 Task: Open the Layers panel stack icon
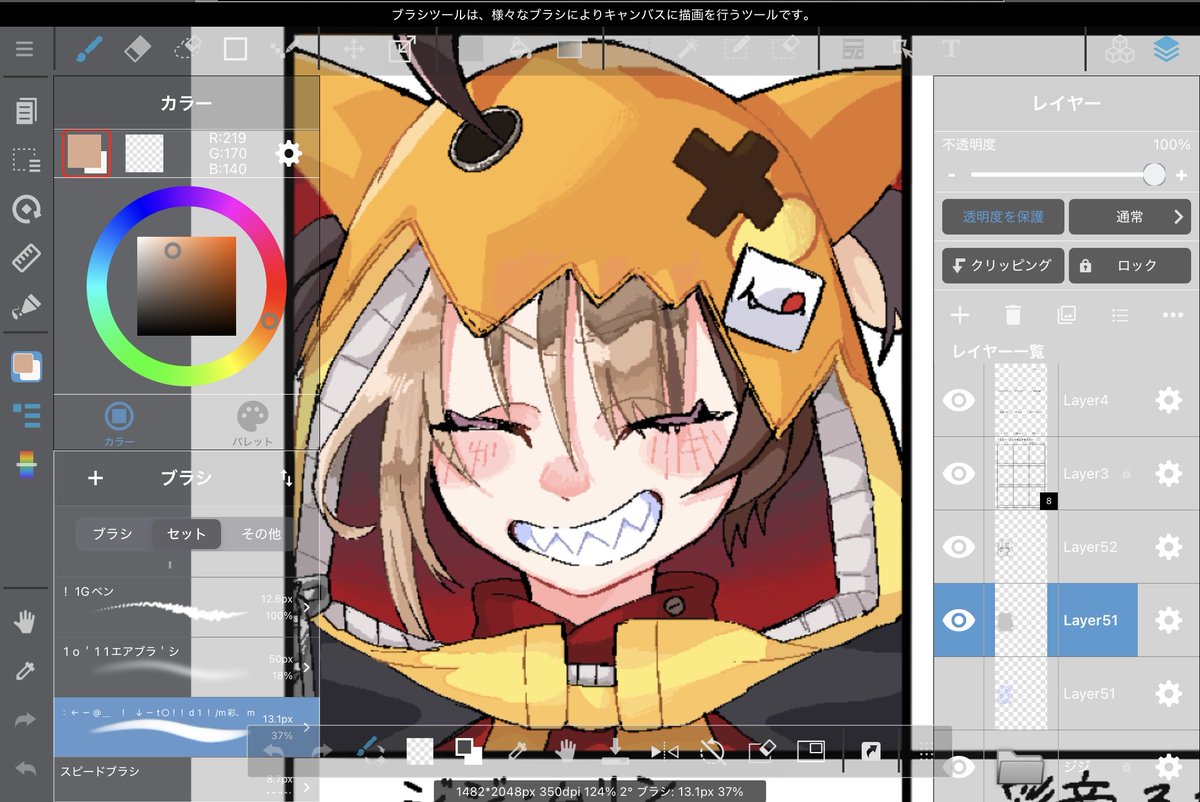(1166, 49)
